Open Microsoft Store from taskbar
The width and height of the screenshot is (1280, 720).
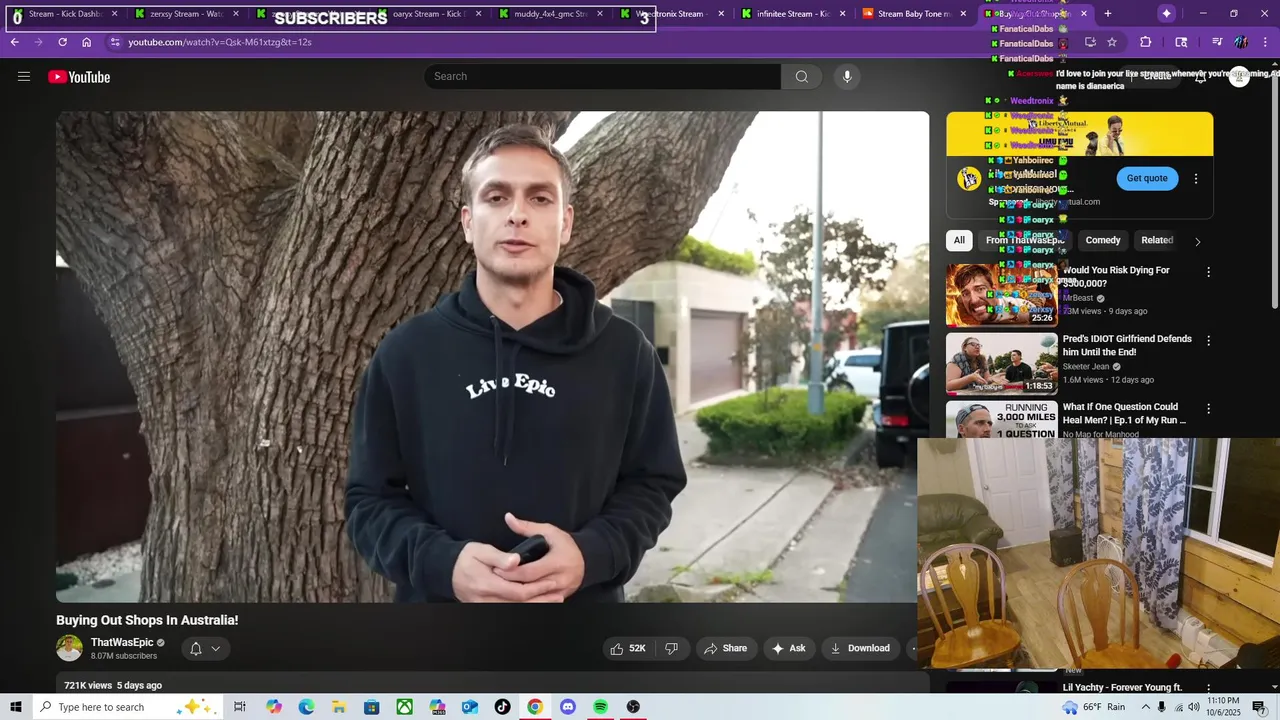(x=372, y=707)
